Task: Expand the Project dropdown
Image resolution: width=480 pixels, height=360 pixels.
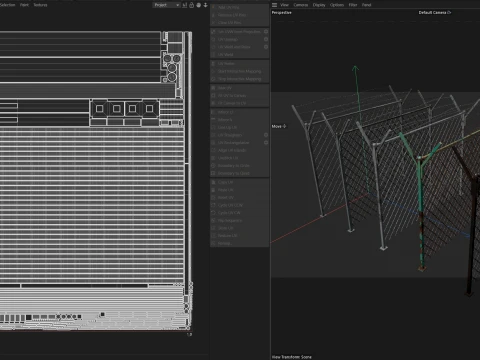Action: pos(166,5)
